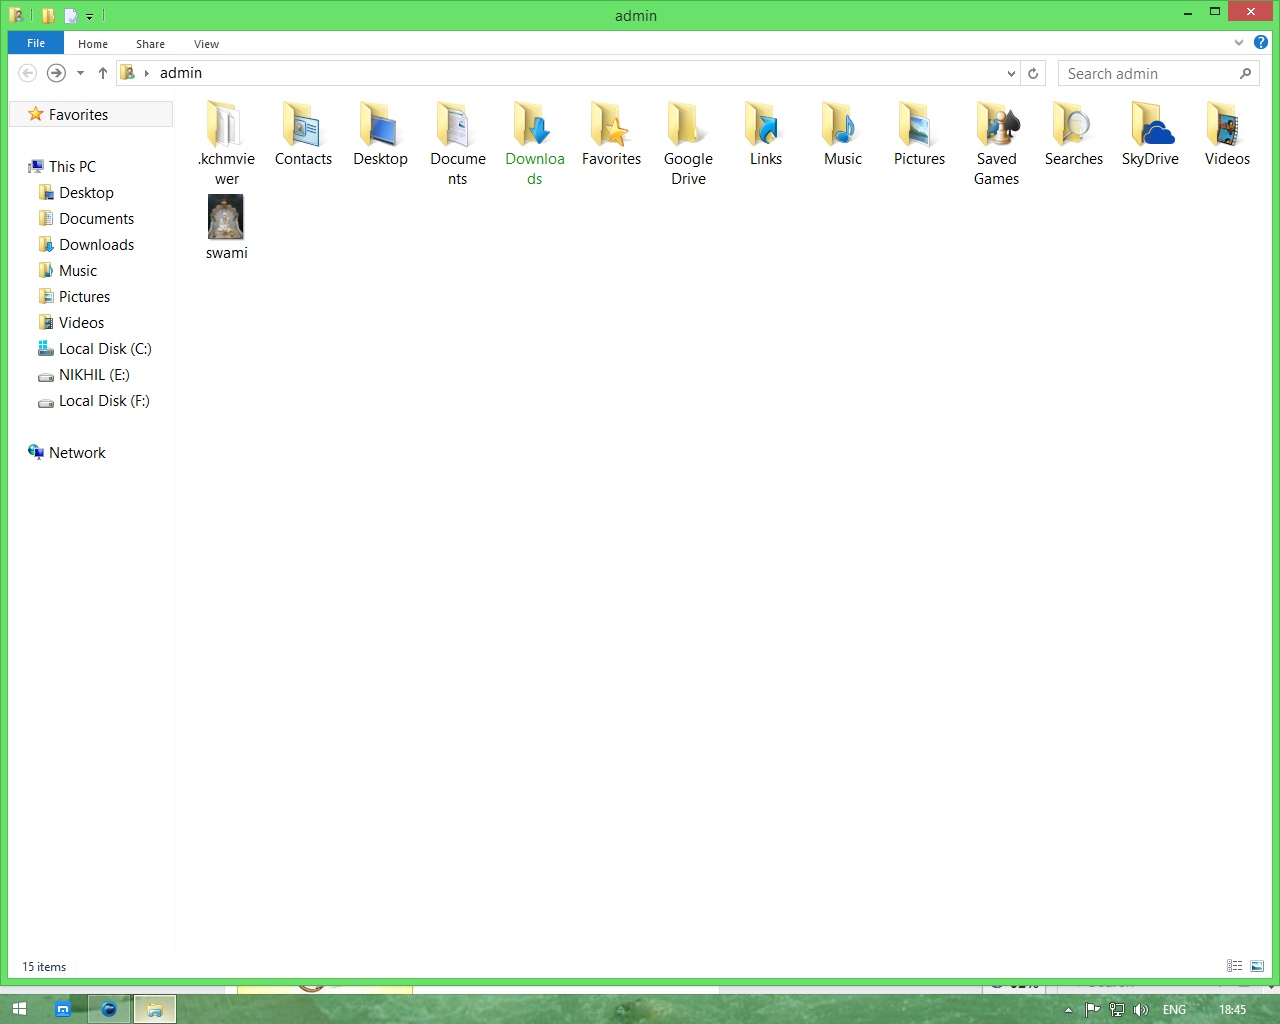Image resolution: width=1280 pixels, height=1024 pixels.
Task: Click the search magnifier icon
Action: (1246, 73)
